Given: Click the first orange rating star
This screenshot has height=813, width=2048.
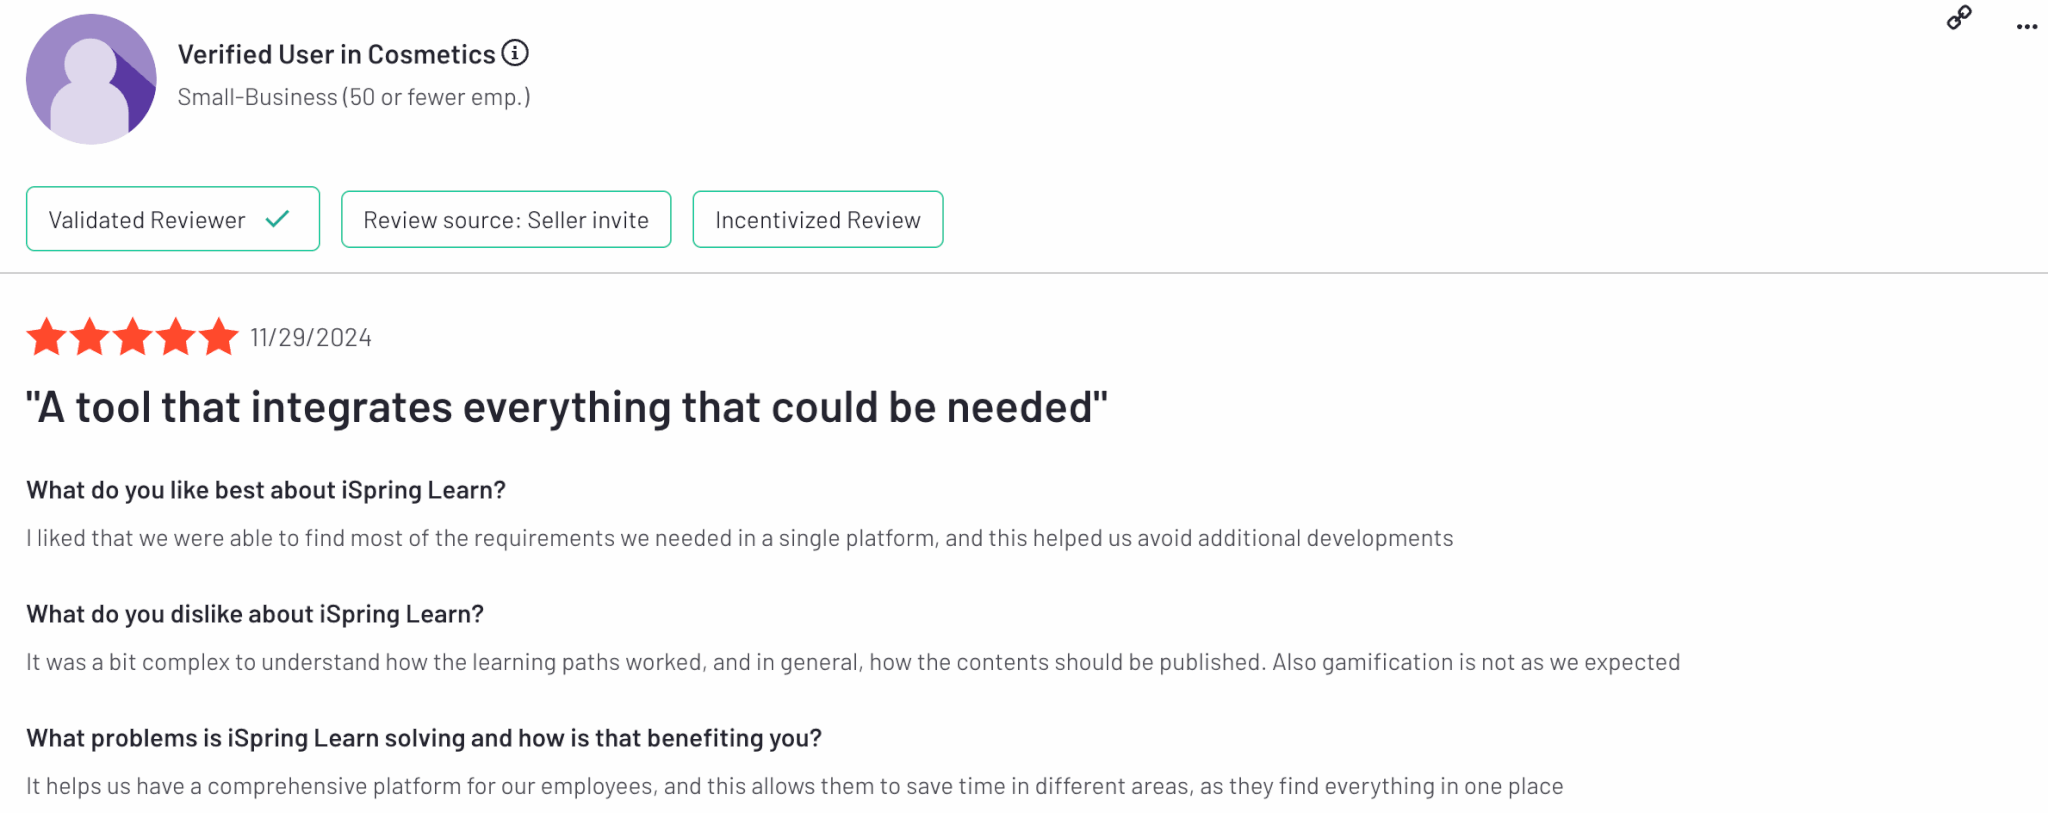Looking at the screenshot, I should [46, 338].
